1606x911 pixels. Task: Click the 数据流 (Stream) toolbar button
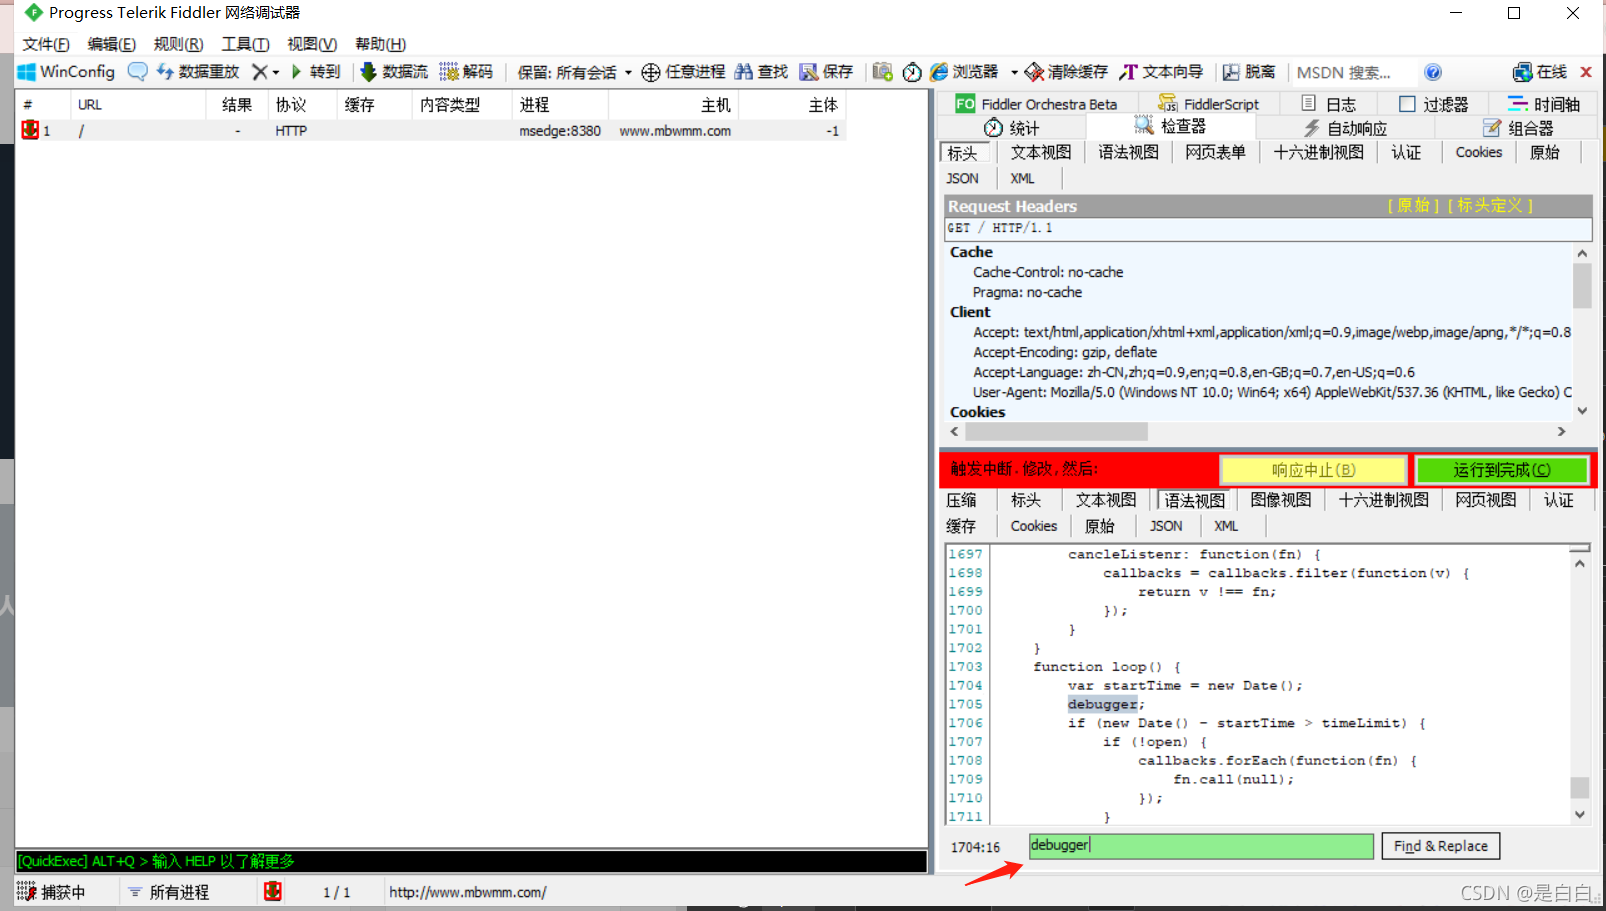click(394, 72)
